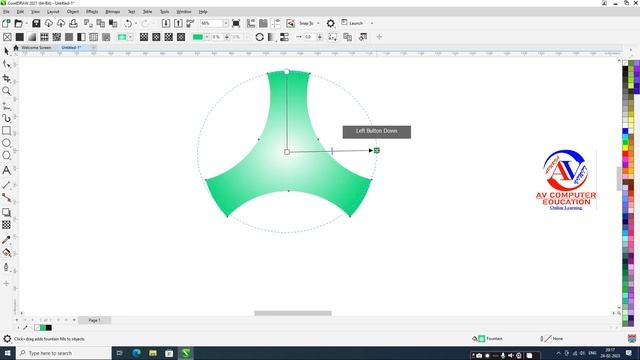640x360 pixels.
Task: Click the horizontal scrollbar thumb
Action: tap(293, 313)
